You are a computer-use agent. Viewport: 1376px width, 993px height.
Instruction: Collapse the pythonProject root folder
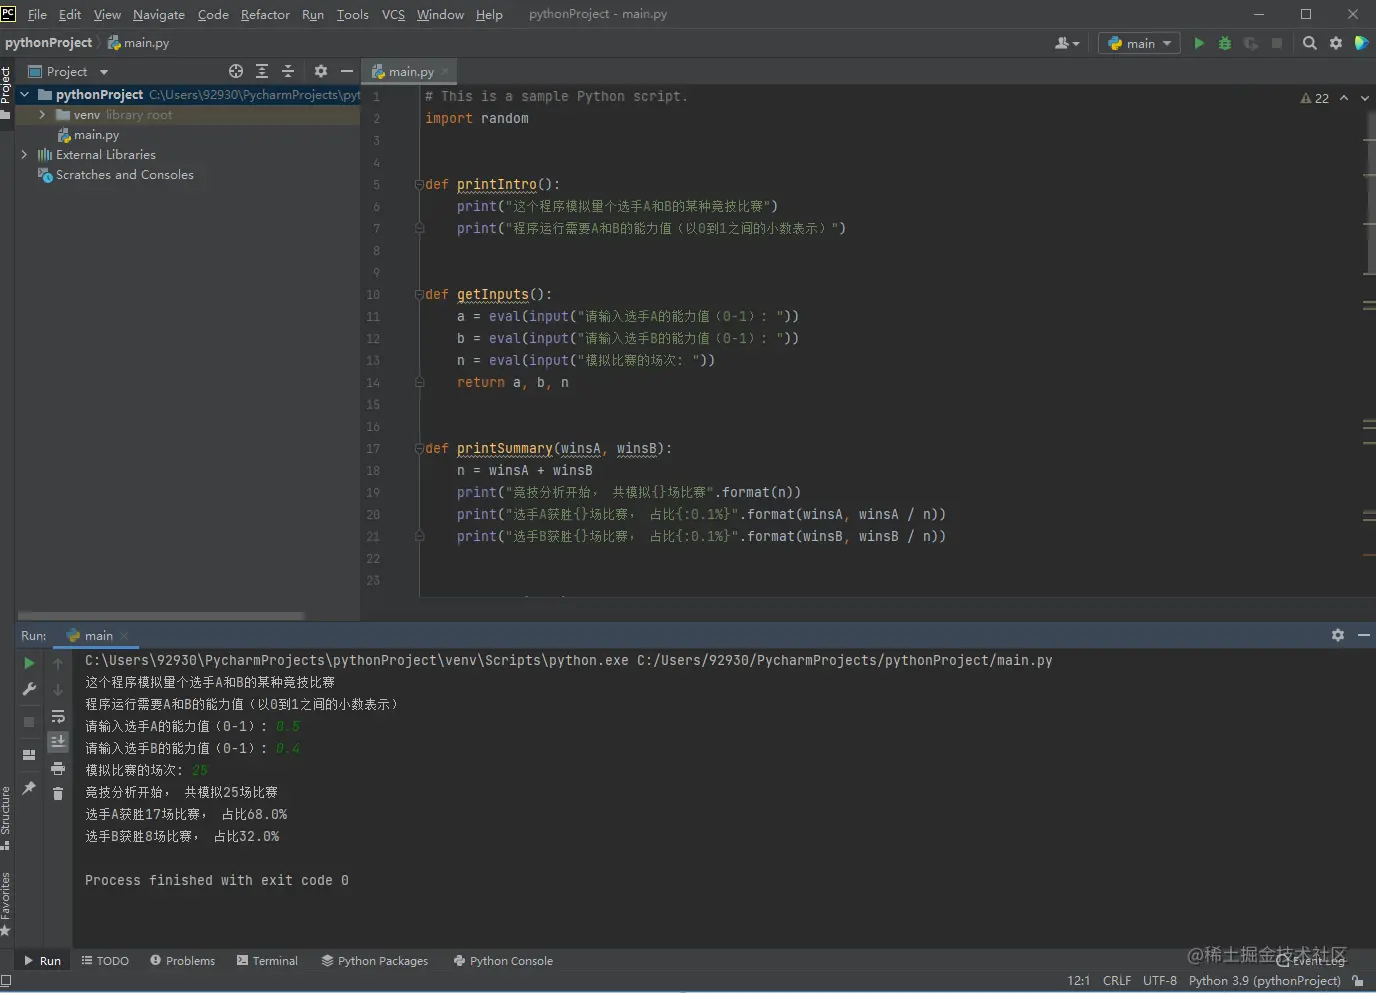click(24, 94)
